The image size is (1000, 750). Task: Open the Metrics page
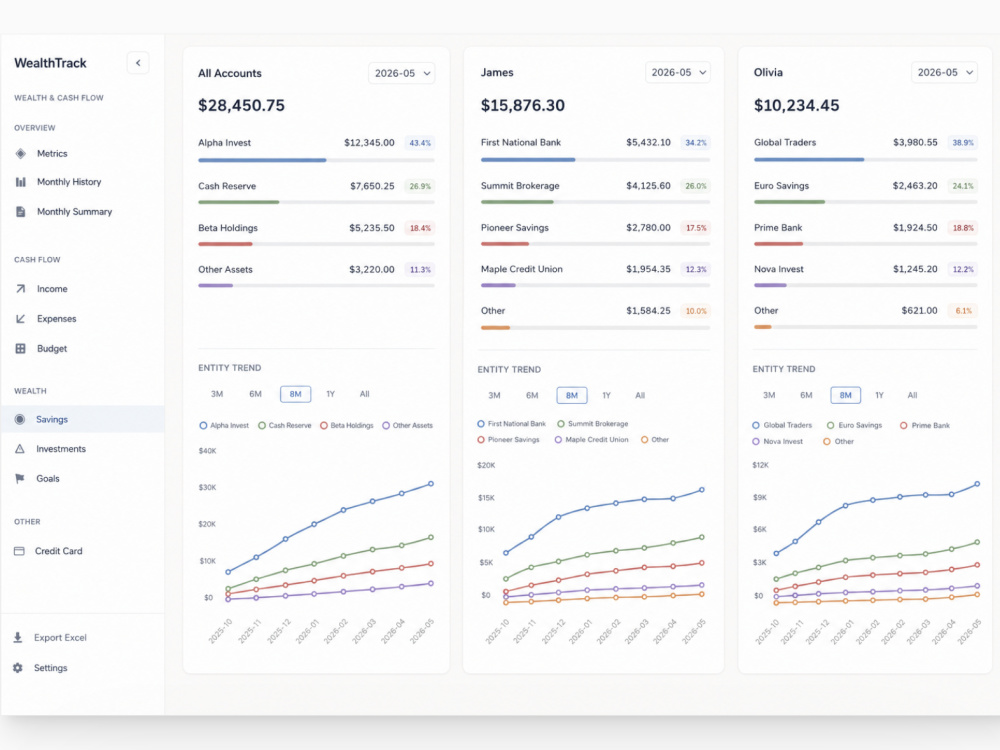[x=52, y=154]
